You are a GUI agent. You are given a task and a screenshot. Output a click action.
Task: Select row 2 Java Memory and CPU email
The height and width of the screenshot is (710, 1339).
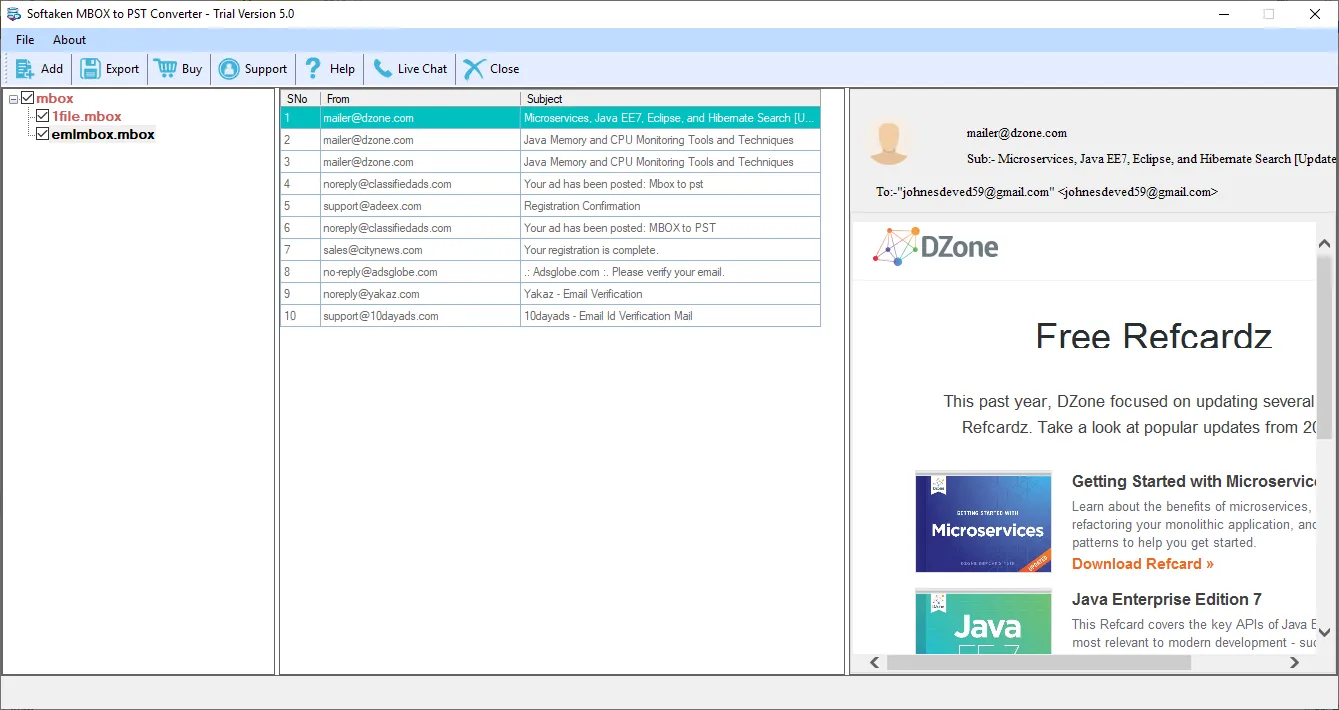[x=550, y=140]
